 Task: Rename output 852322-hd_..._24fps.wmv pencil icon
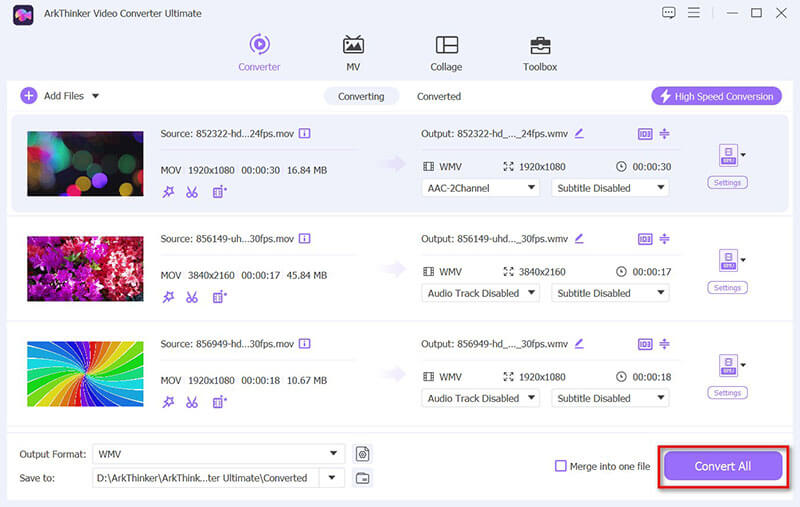point(579,133)
